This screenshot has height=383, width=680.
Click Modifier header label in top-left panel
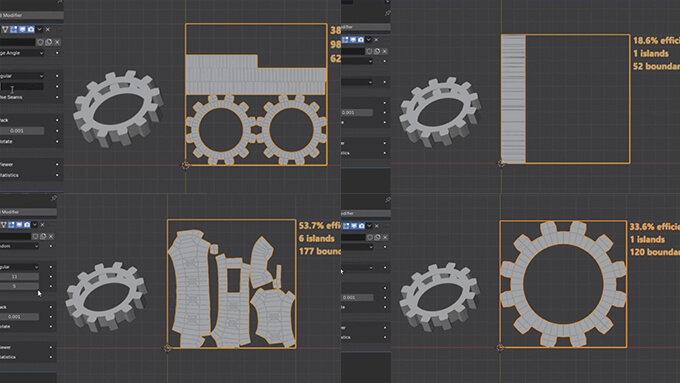click(13, 15)
